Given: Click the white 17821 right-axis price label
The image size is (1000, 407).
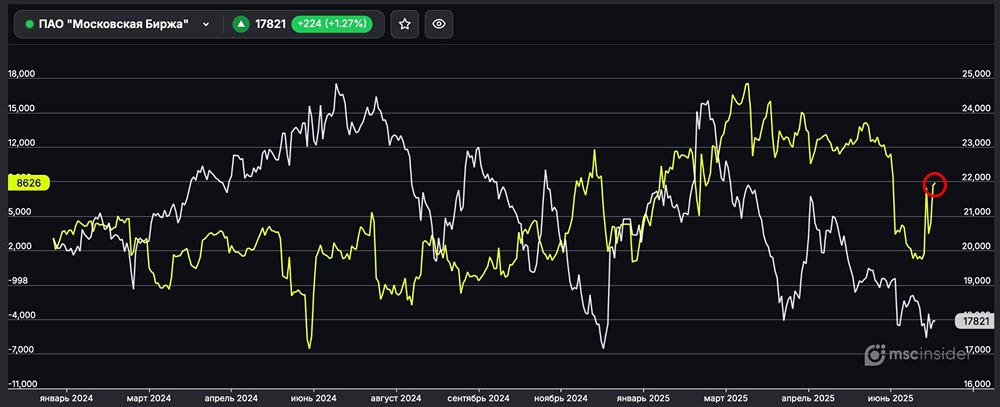Looking at the screenshot, I should 974,321.
